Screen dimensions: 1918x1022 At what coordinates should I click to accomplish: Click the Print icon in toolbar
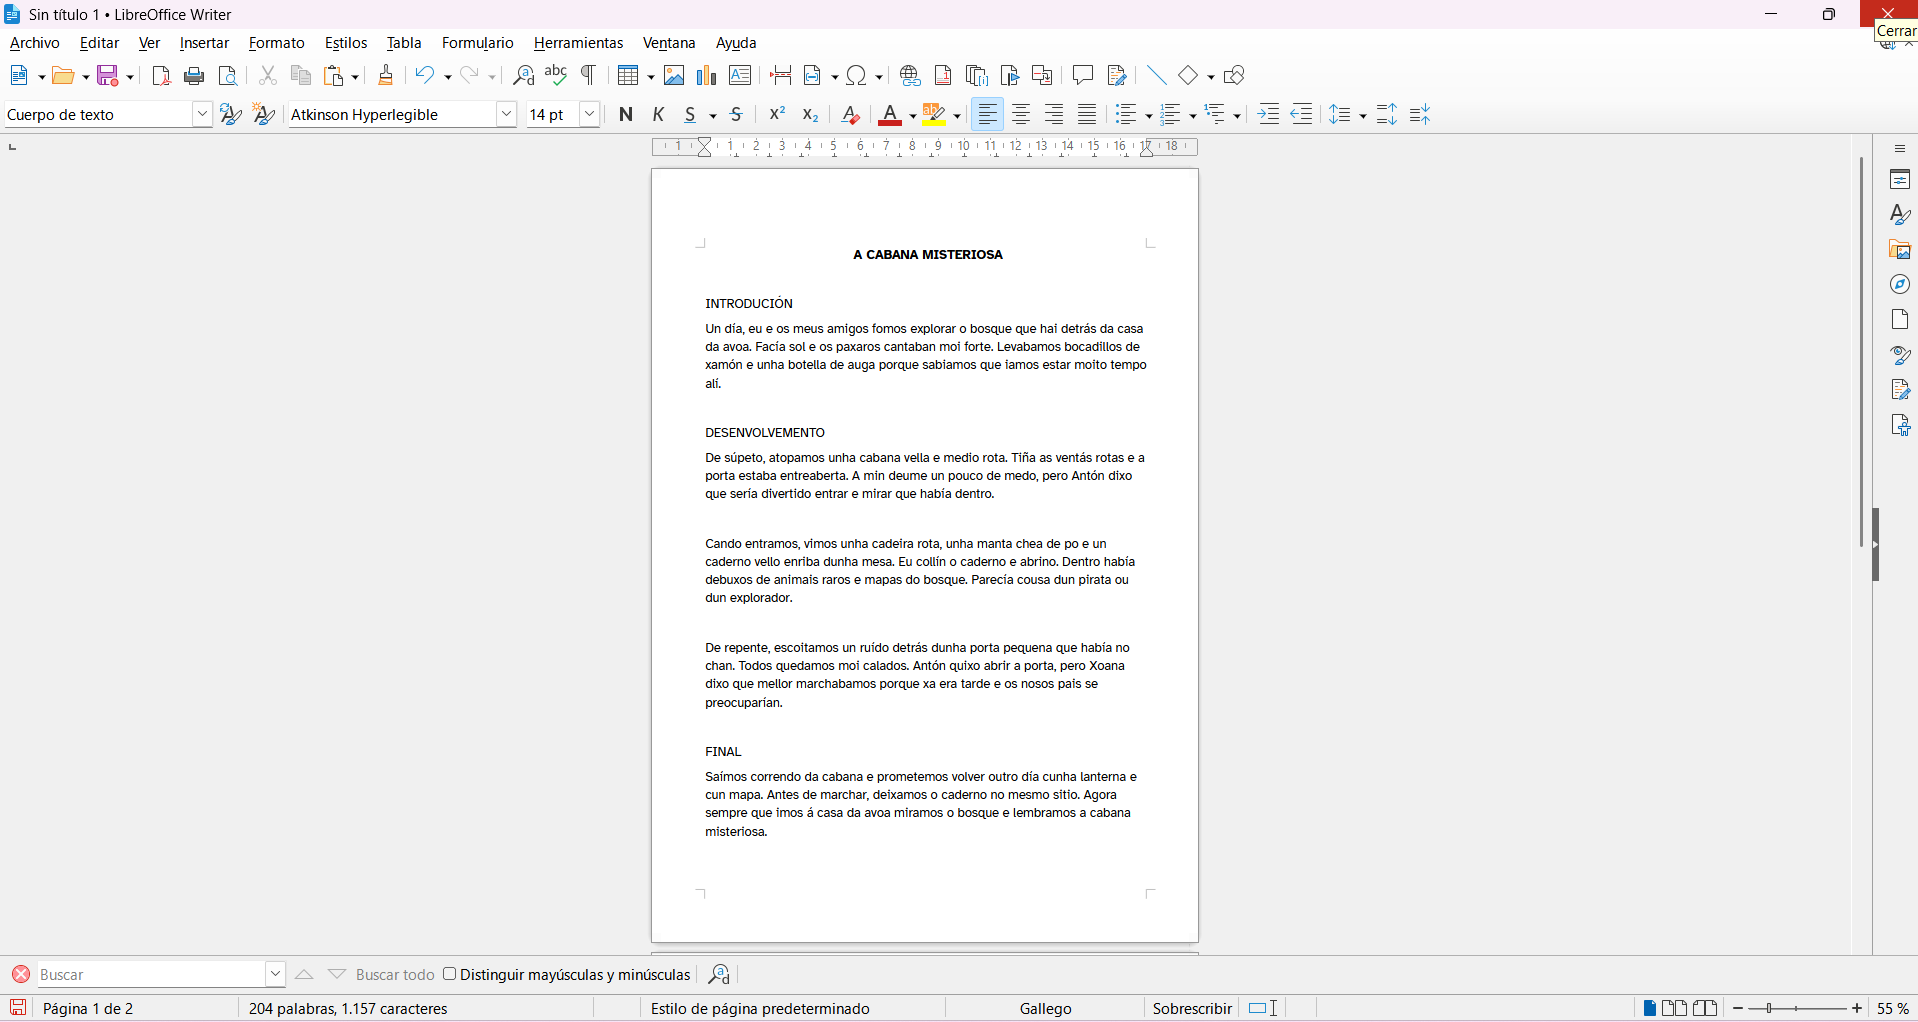pyautogui.click(x=194, y=76)
